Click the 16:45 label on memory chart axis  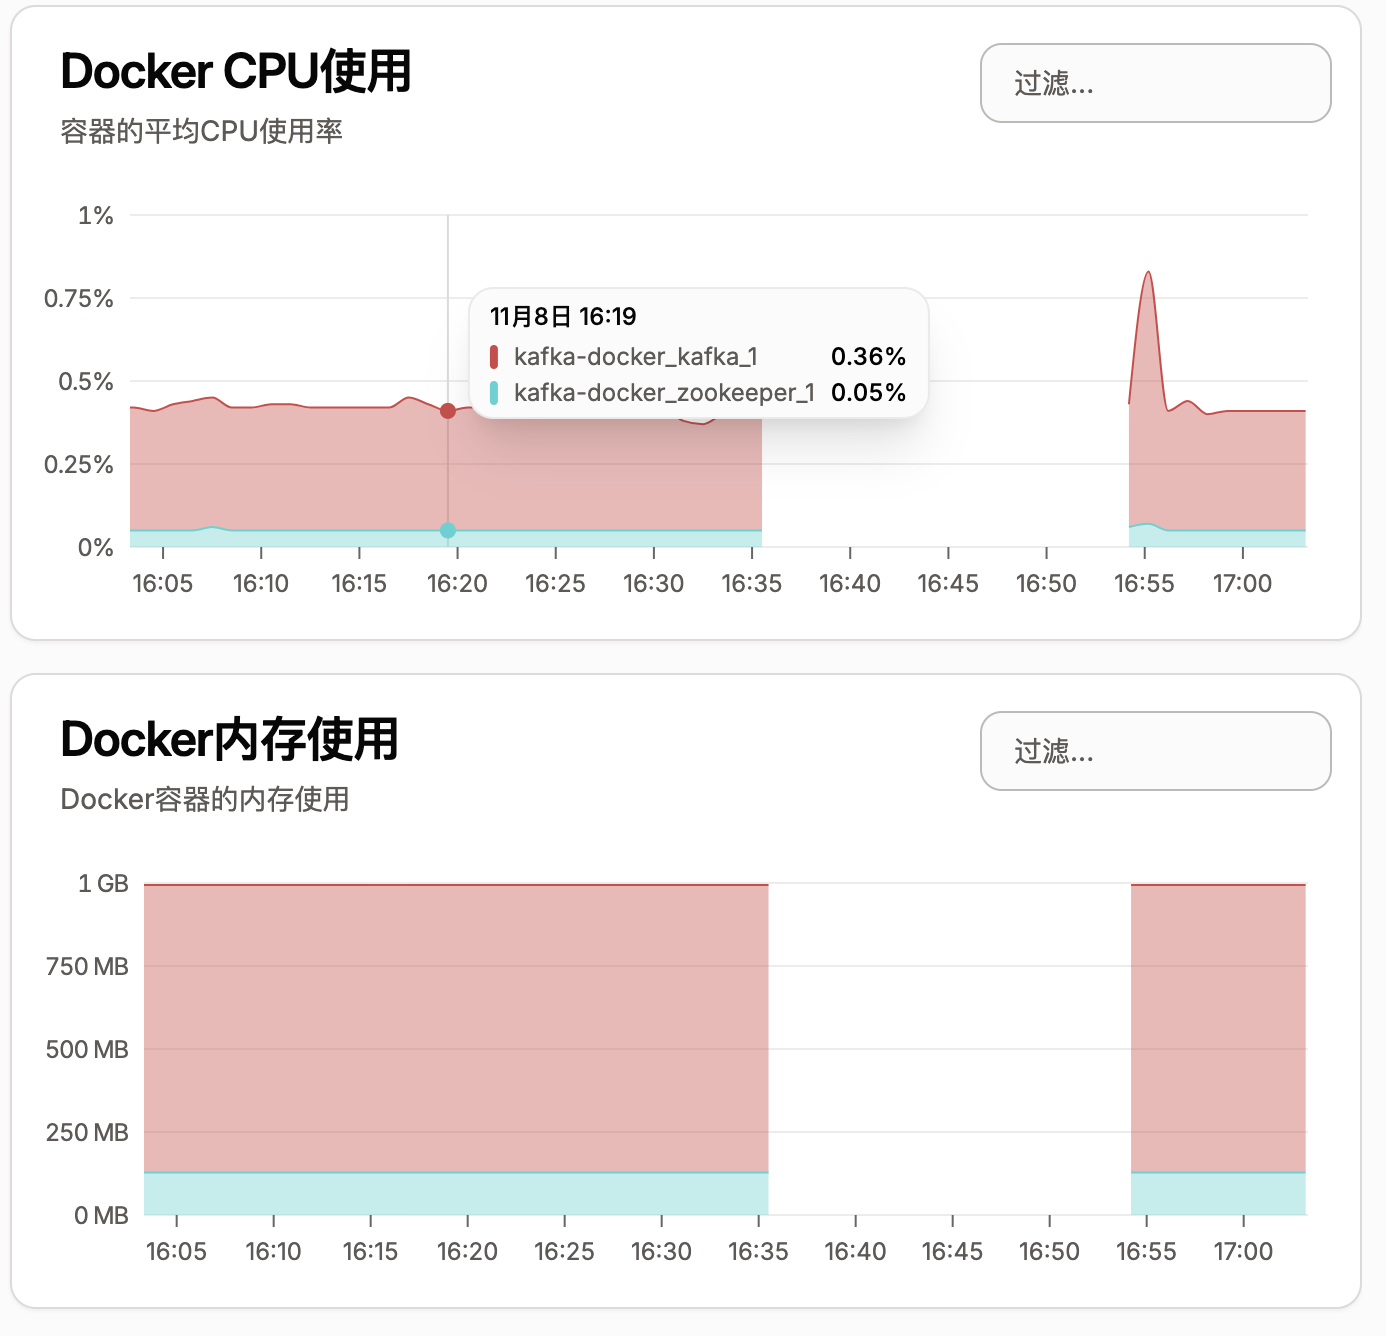point(952,1251)
